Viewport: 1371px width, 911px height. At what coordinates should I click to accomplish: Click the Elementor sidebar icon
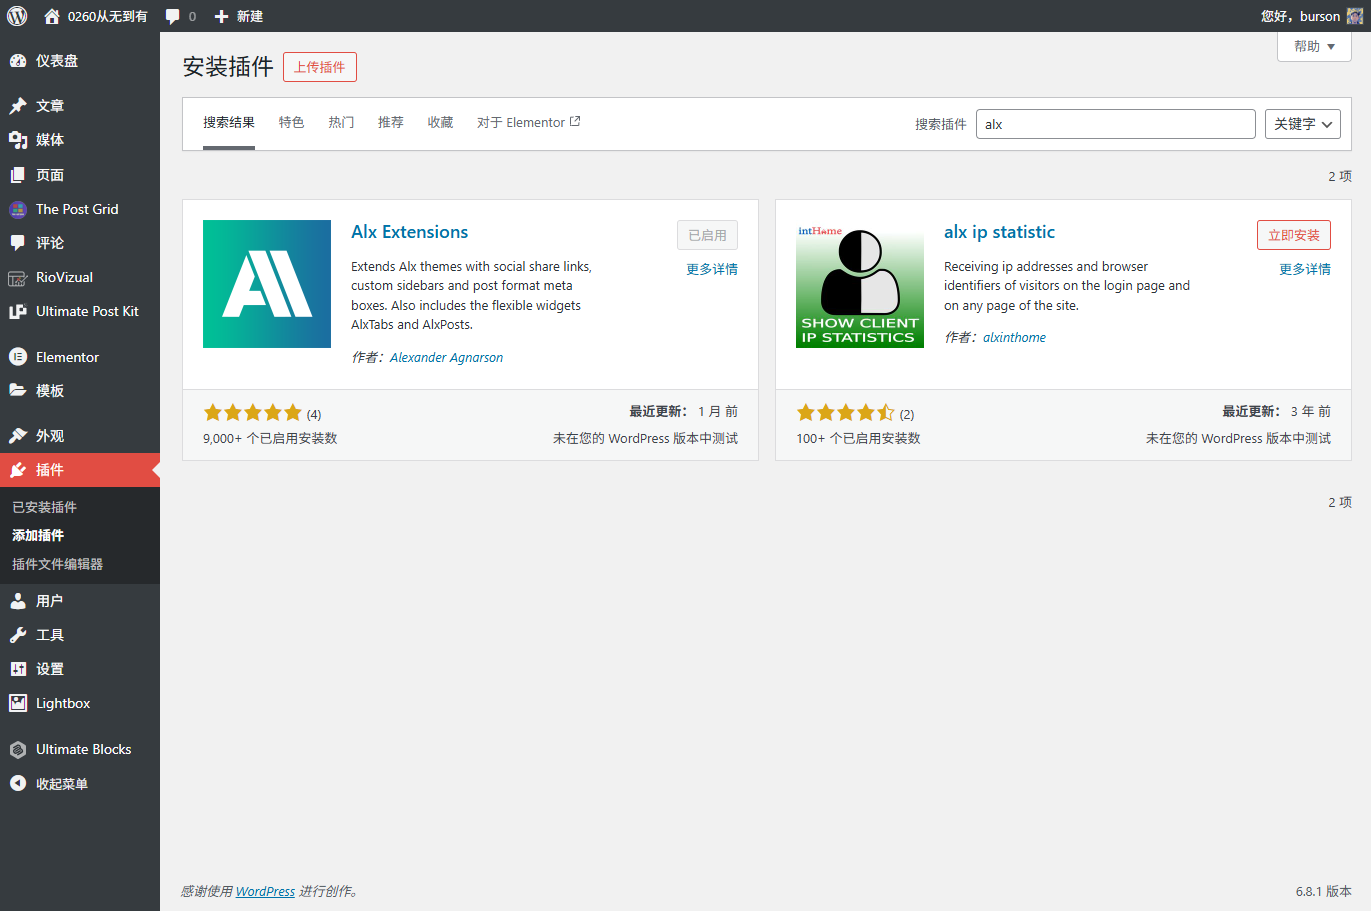coord(18,357)
